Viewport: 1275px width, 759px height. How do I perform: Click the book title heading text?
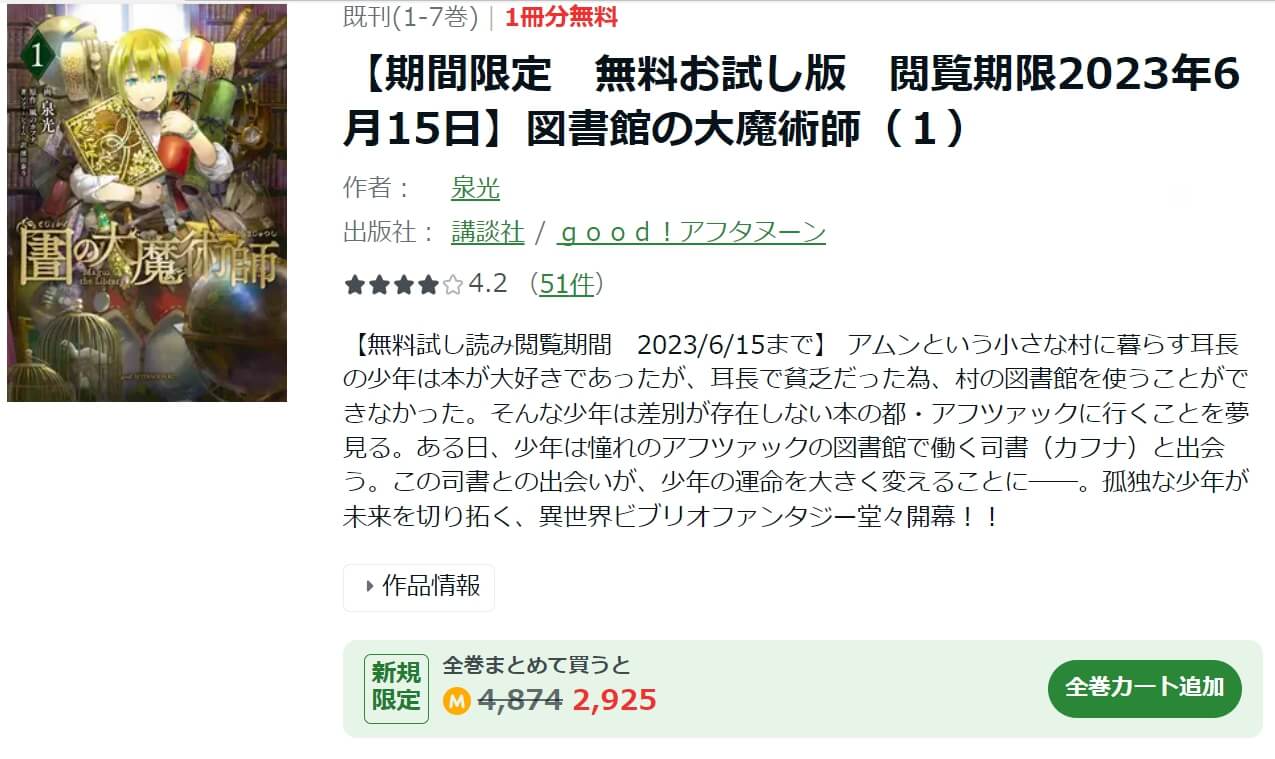792,102
